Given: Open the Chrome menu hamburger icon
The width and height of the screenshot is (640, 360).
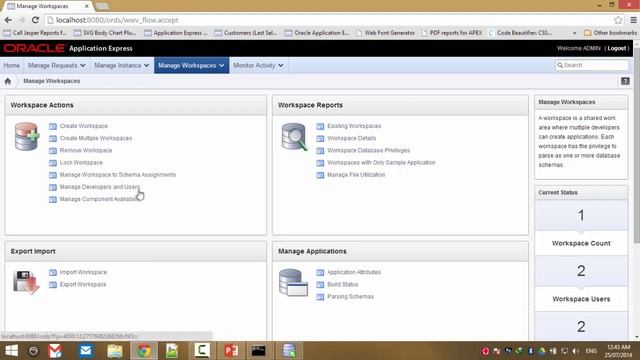Looking at the screenshot, I should point(633,20).
